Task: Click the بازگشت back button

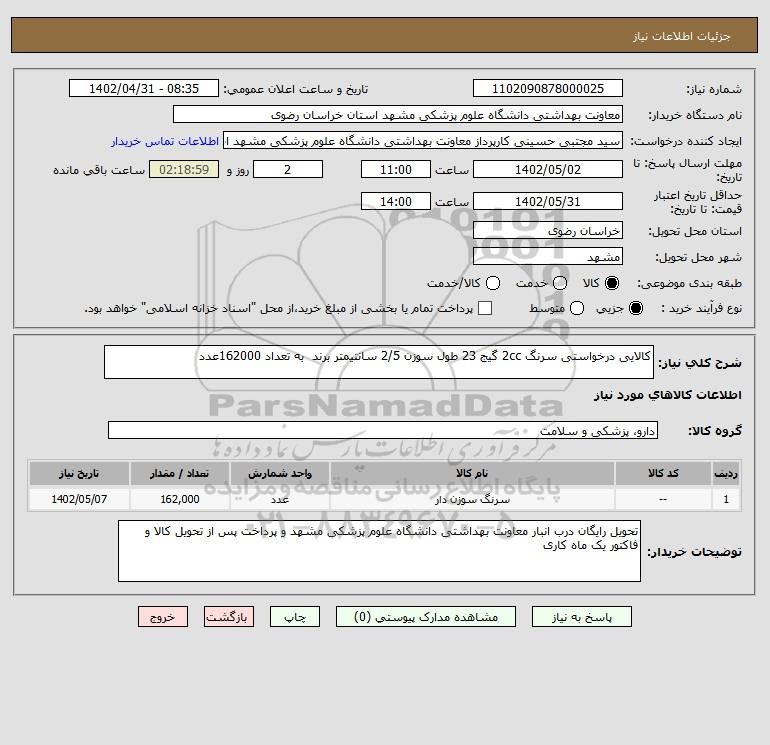Action: [229, 617]
